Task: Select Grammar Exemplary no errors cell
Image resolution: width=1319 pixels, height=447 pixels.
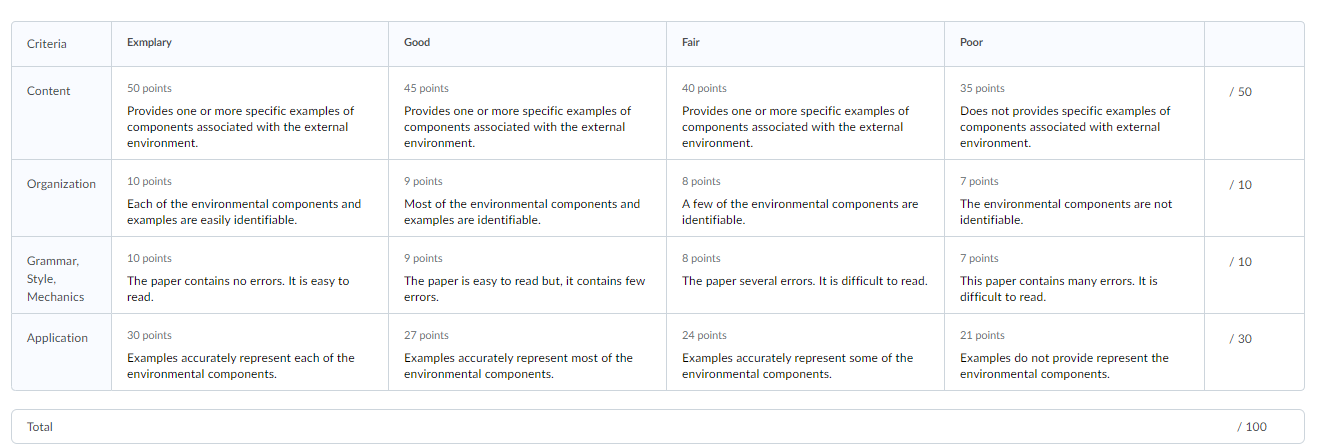Action: click(x=249, y=275)
